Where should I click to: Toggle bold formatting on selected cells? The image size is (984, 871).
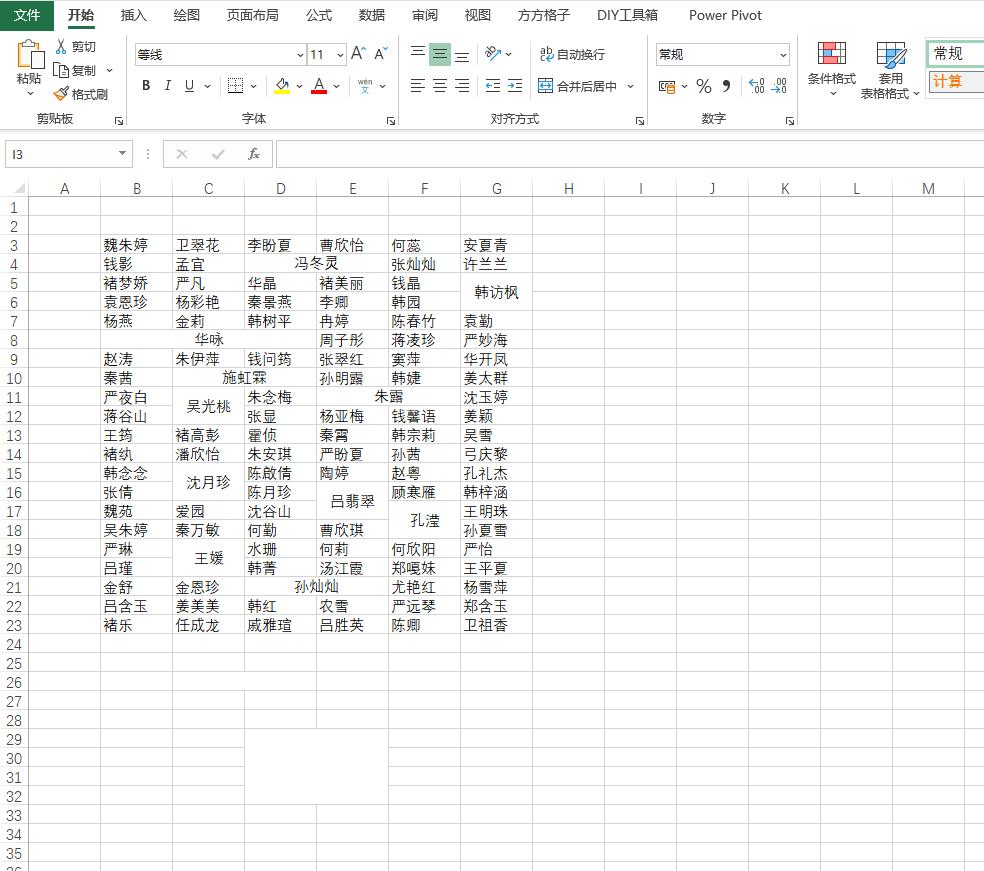(145, 86)
